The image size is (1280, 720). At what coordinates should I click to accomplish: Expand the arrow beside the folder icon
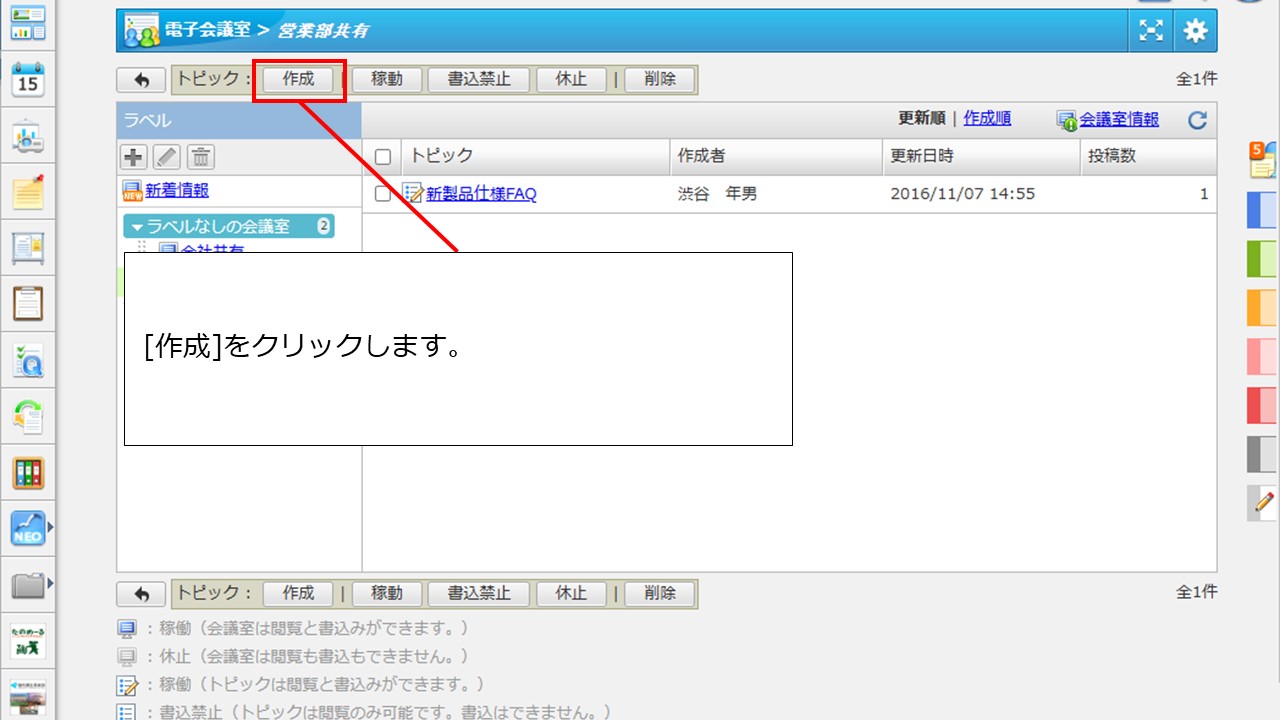pyautogui.click(x=50, y=583)
